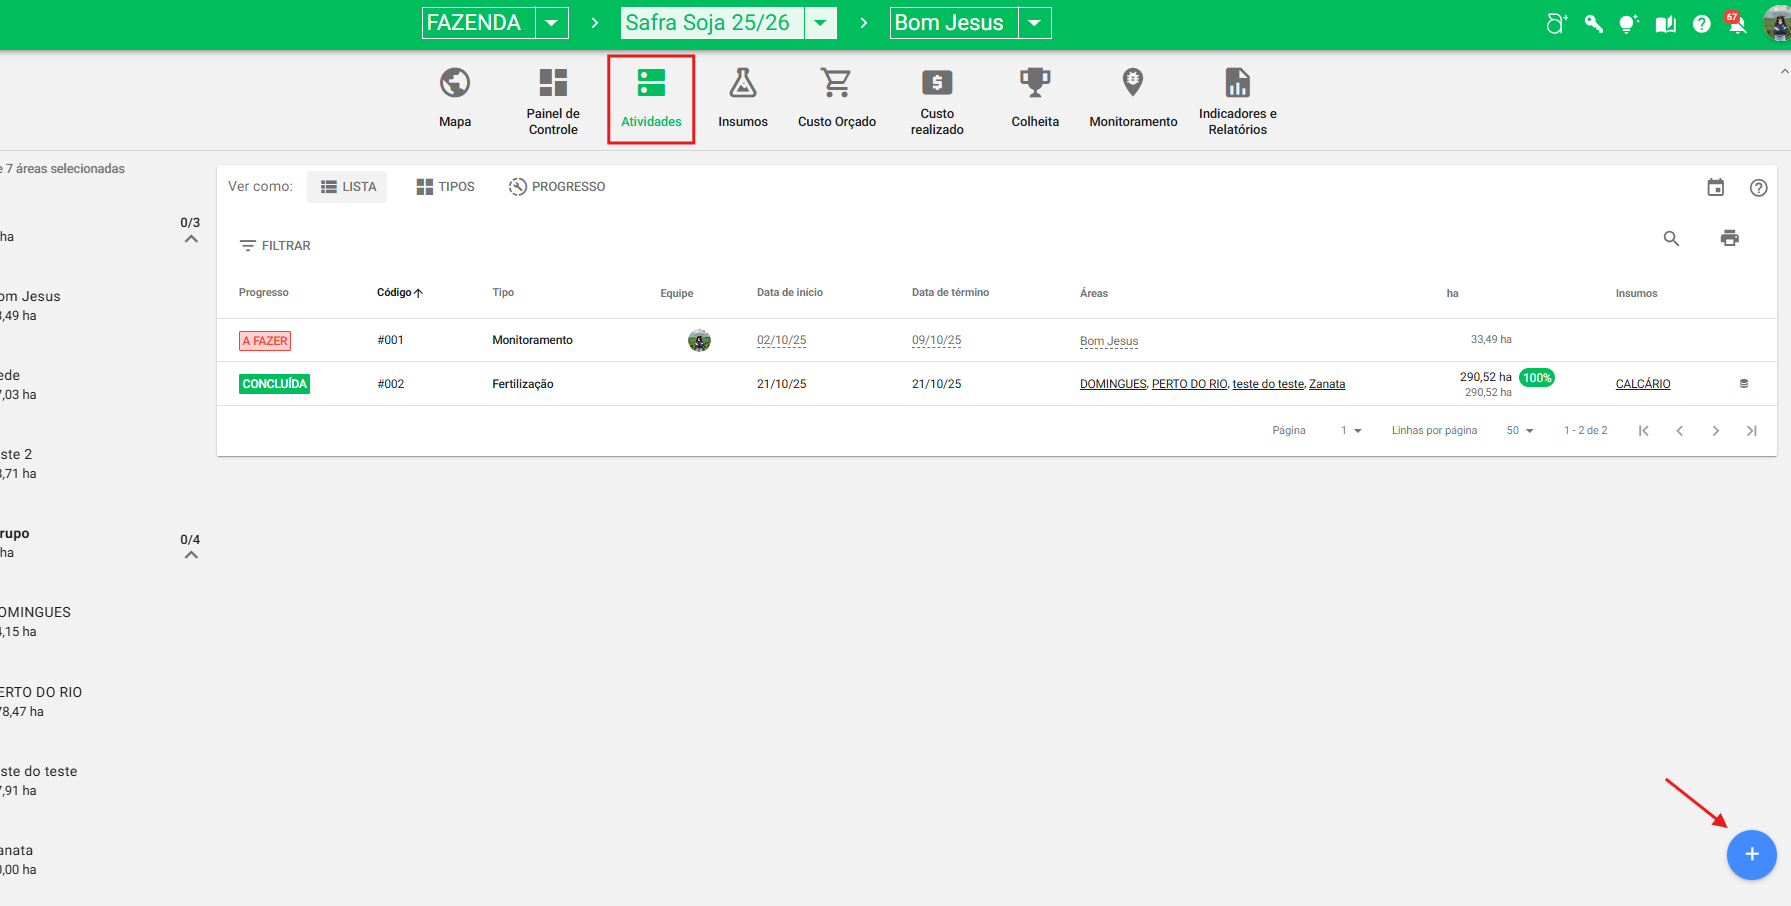The image size is (1791, 906).
Task: Open Colheita trophy icon
Action: [1034, 83]
